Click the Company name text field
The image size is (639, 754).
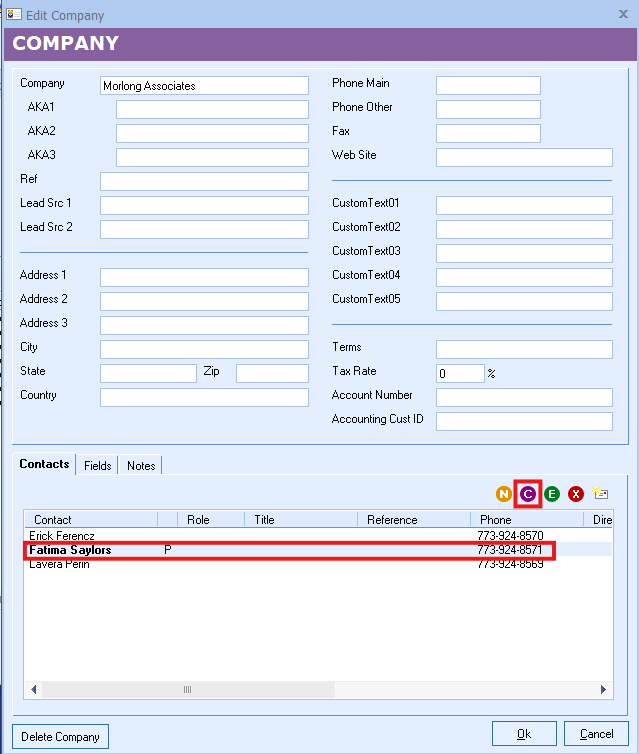click(204, 86)
